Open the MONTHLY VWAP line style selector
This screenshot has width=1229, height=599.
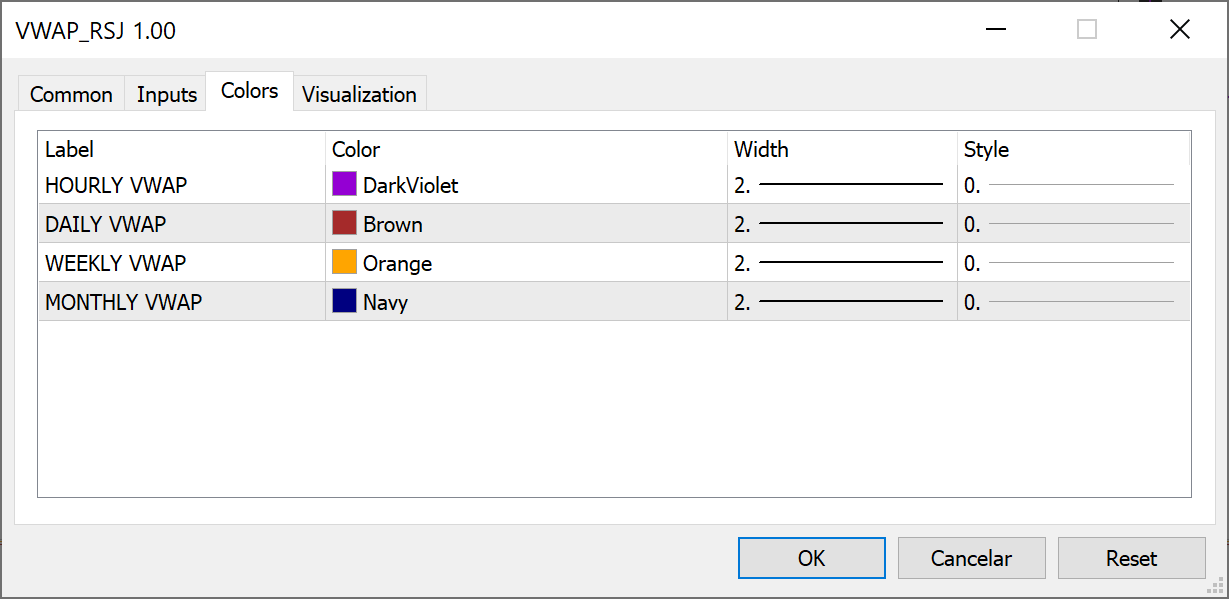pyautogui.click(x=1072, y=302)
